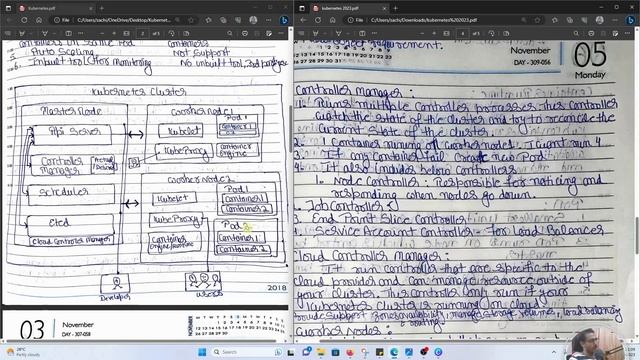The height and width of the screenshot is (360, 640).
Task: Reload the left Kubernetes.pdf window
Action: 24,20
